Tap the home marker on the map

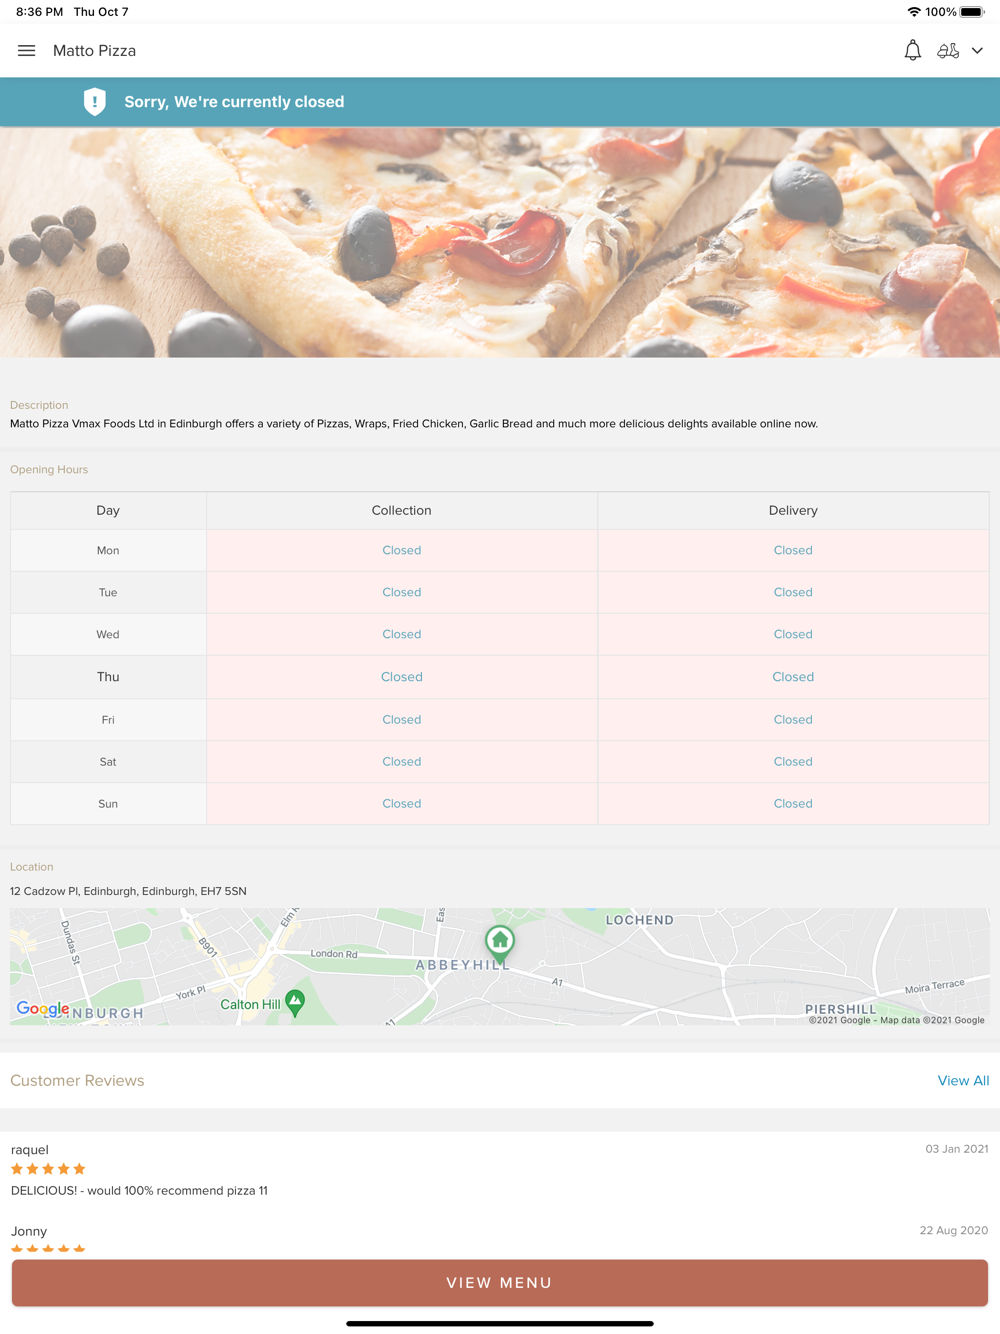500,943
